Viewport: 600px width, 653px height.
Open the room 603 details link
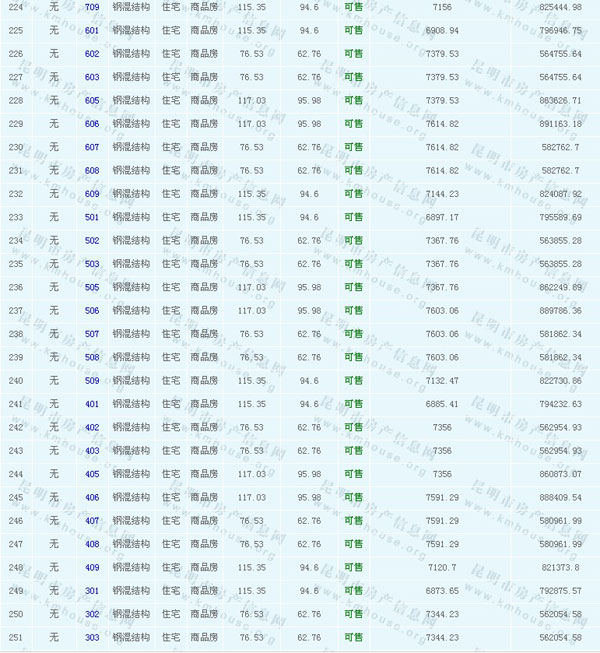(x=92, y=77)
